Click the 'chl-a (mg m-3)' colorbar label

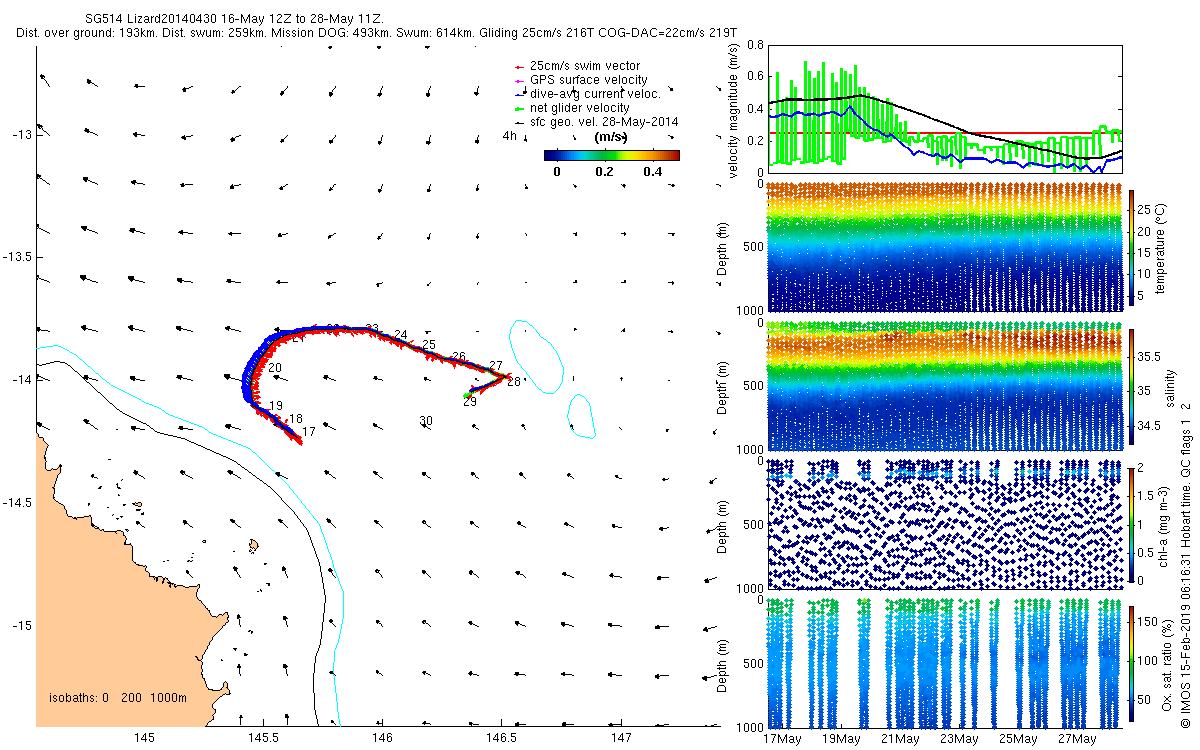[1164, 524]
